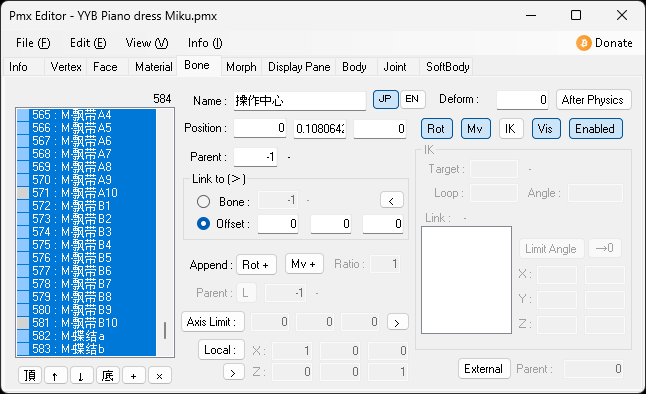The width and height of the screenshot is (646, 394).
Task: Click the Position Y field 0.1080642
Action: pos(320,129)
